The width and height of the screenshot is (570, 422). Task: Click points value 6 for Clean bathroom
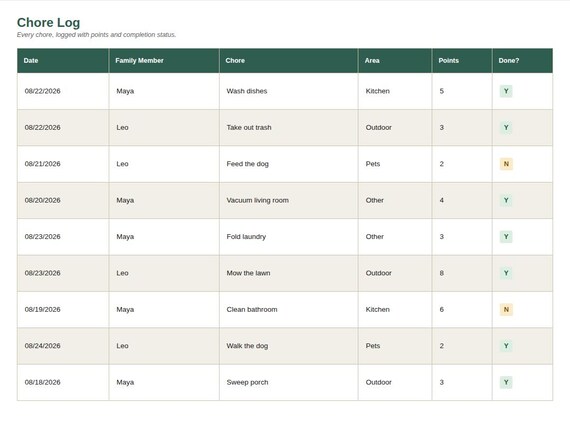pyautogui.click(x=442, y=309)
